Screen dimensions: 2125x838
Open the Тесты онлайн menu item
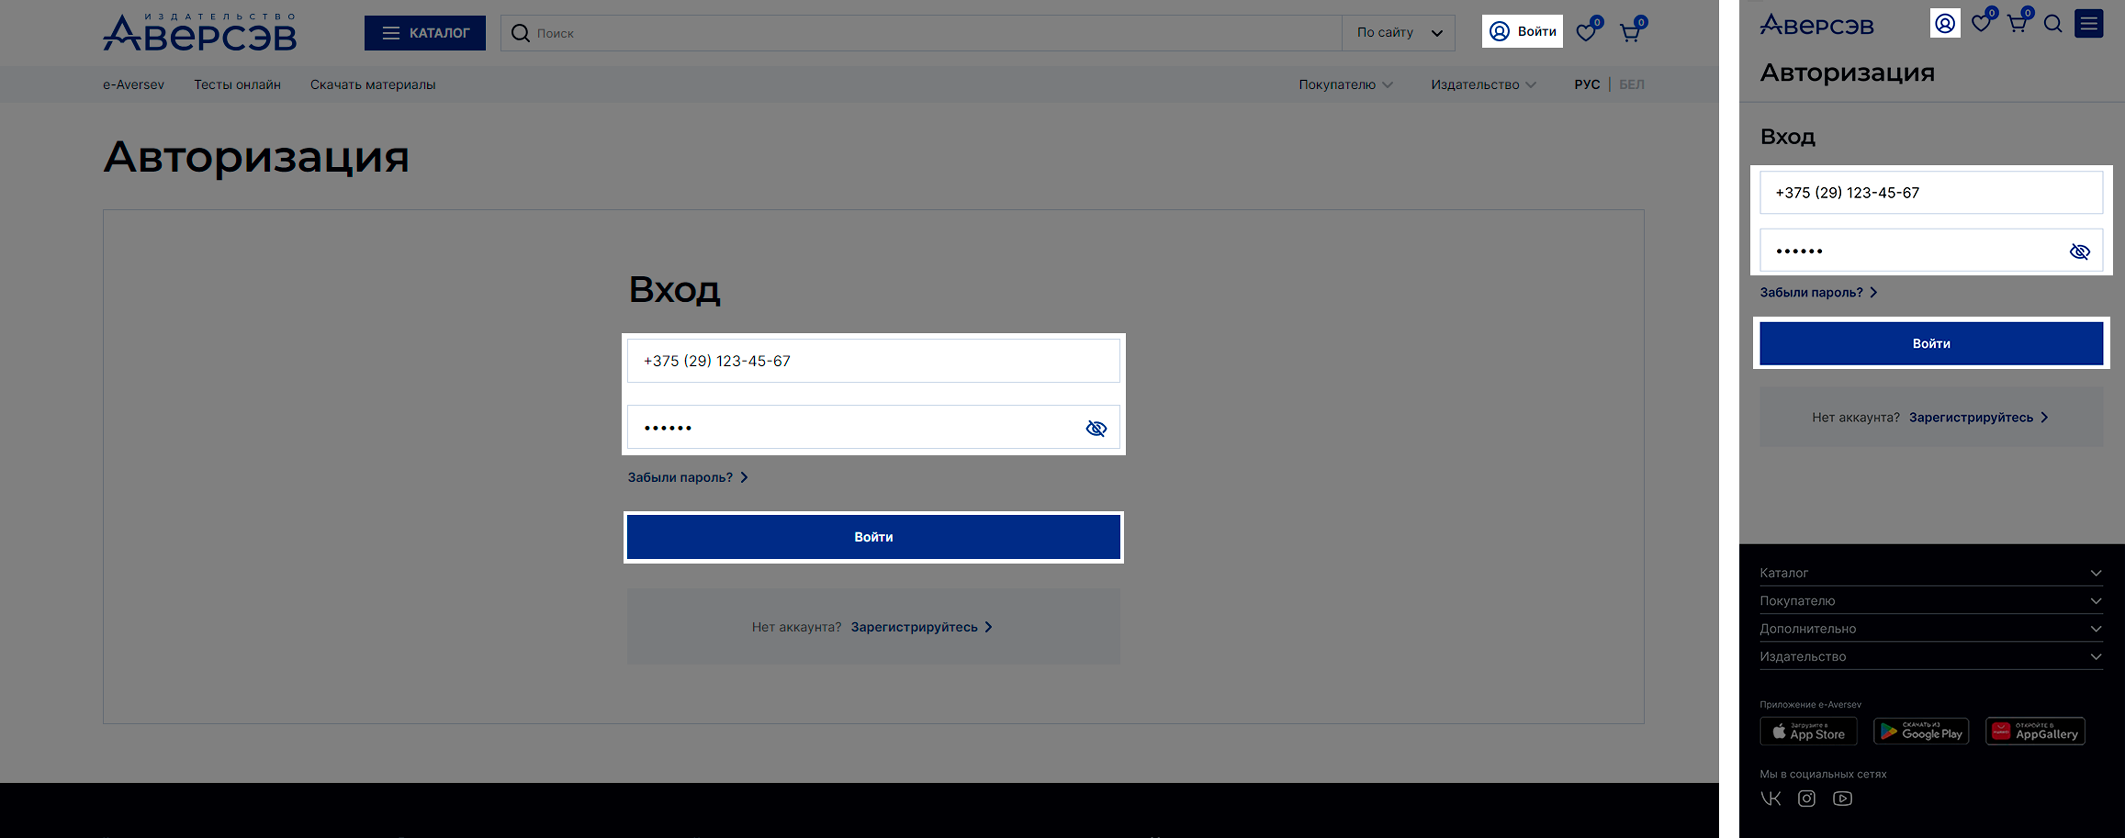237,85
